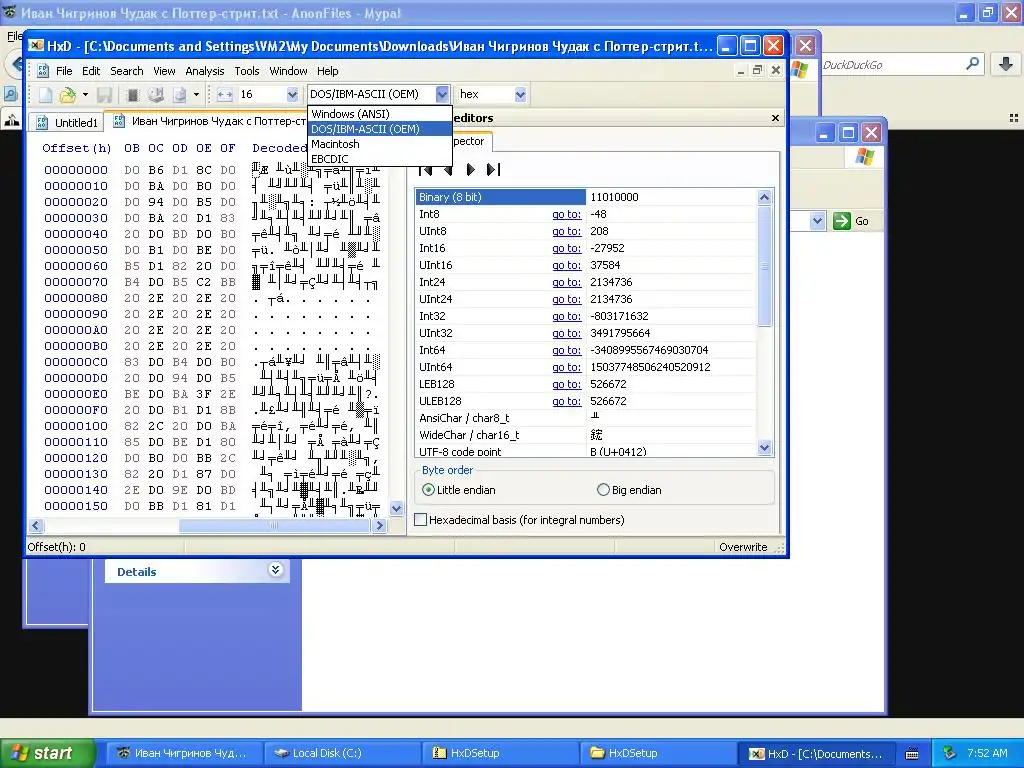Open the bytes per row dropdown showing 16
Viewport: 1024px width, 768px height.
click(x=292, y=95)
